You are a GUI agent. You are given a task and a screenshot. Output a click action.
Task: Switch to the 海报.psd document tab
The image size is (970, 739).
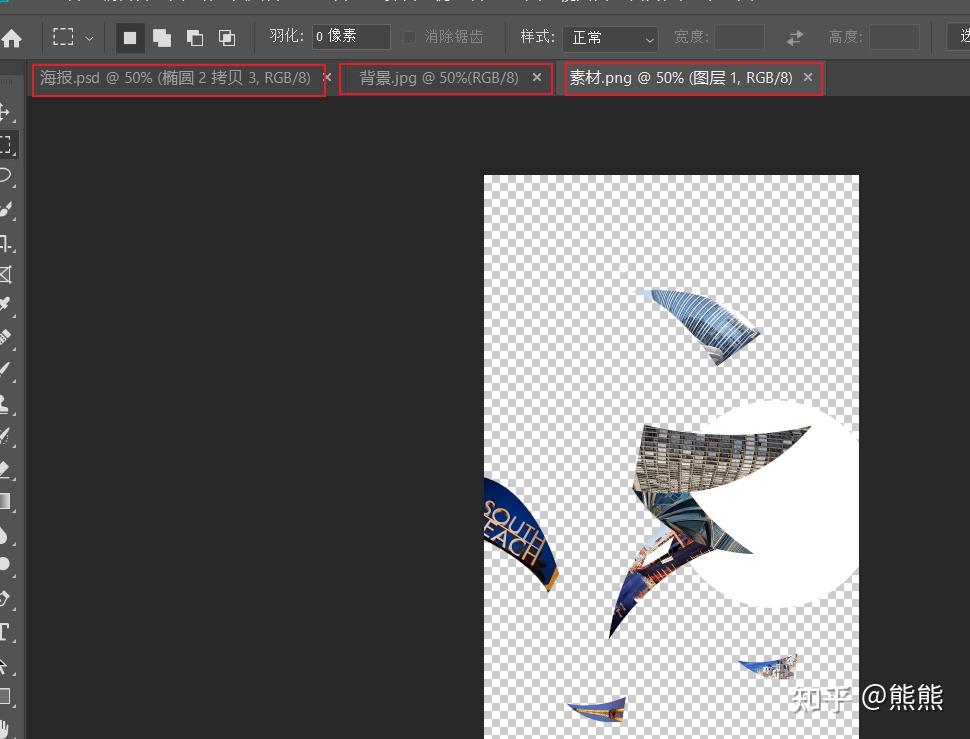(x=175, y=78)
